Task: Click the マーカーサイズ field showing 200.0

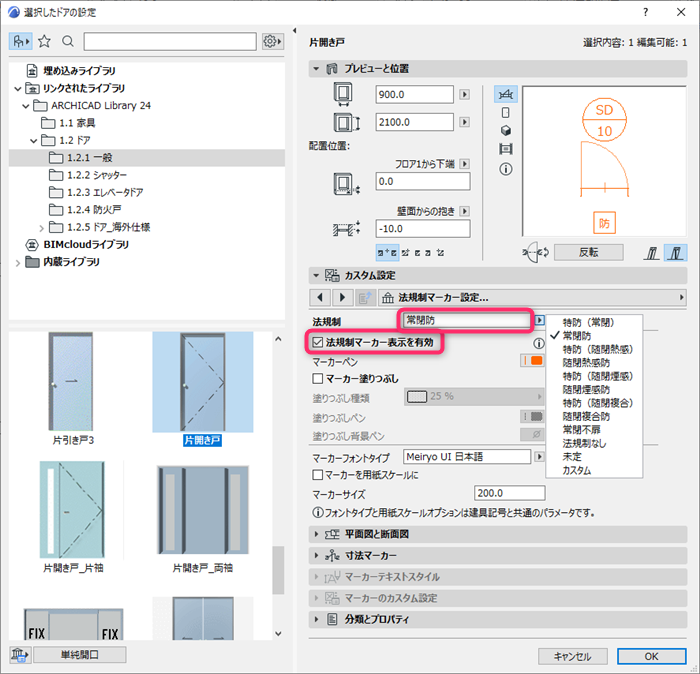Action: (509, 493)
